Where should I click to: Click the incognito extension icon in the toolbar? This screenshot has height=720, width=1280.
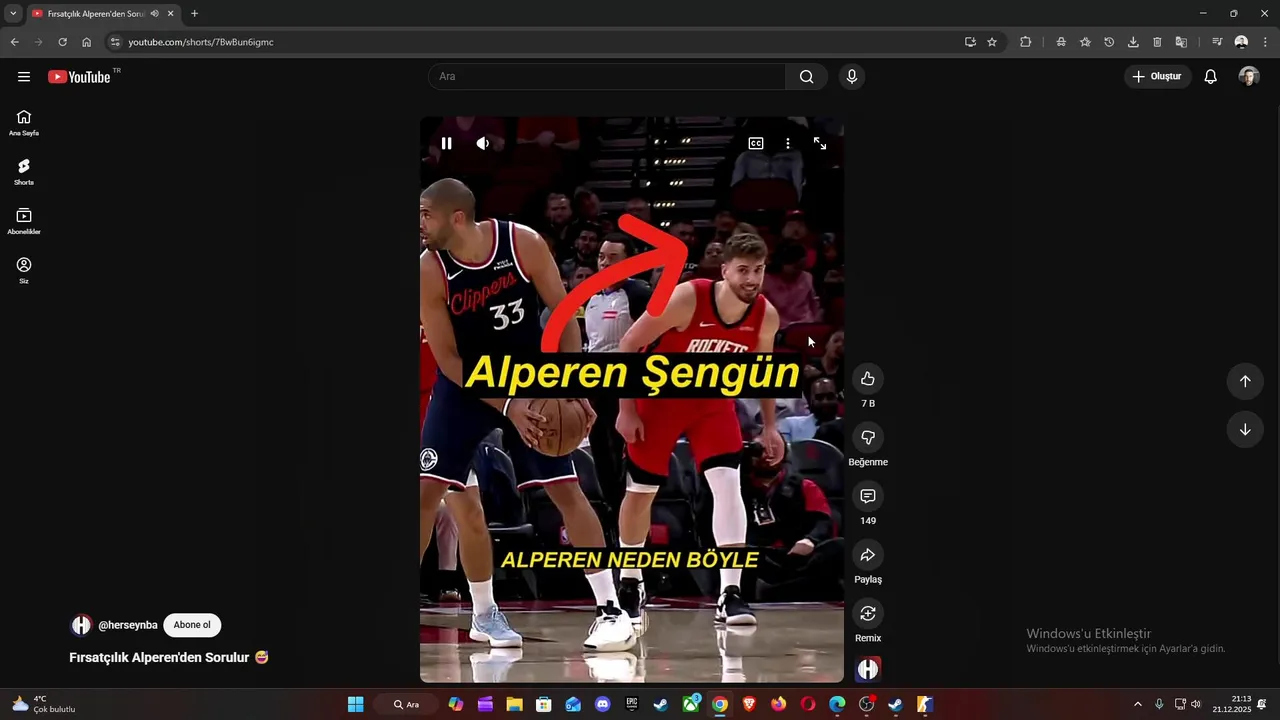pyautogui.click(x=1061, y=42)
